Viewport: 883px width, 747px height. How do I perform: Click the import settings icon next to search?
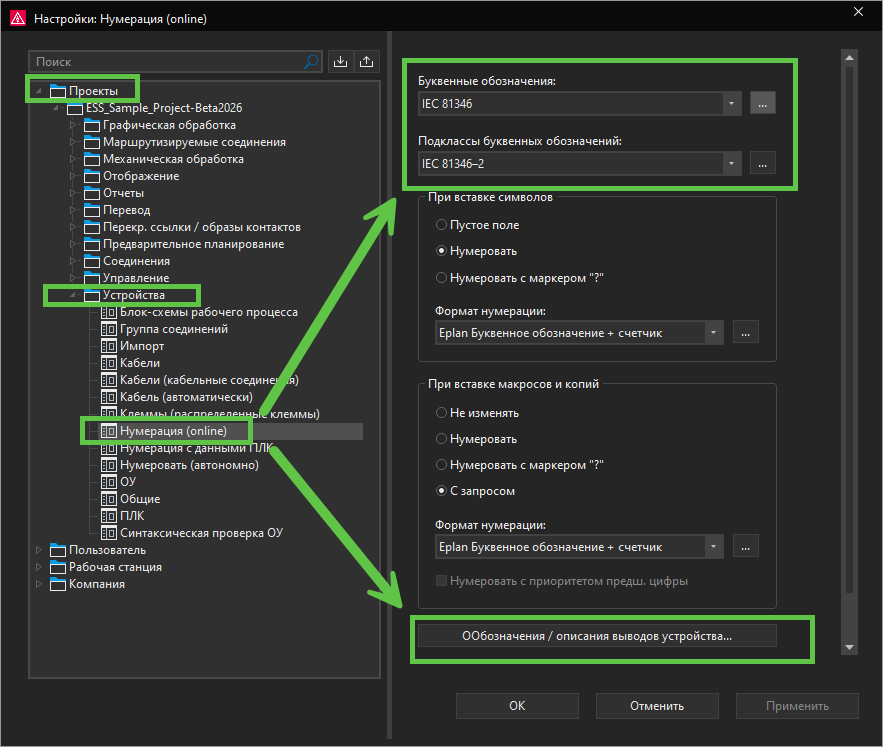click(x=340, y=61)
